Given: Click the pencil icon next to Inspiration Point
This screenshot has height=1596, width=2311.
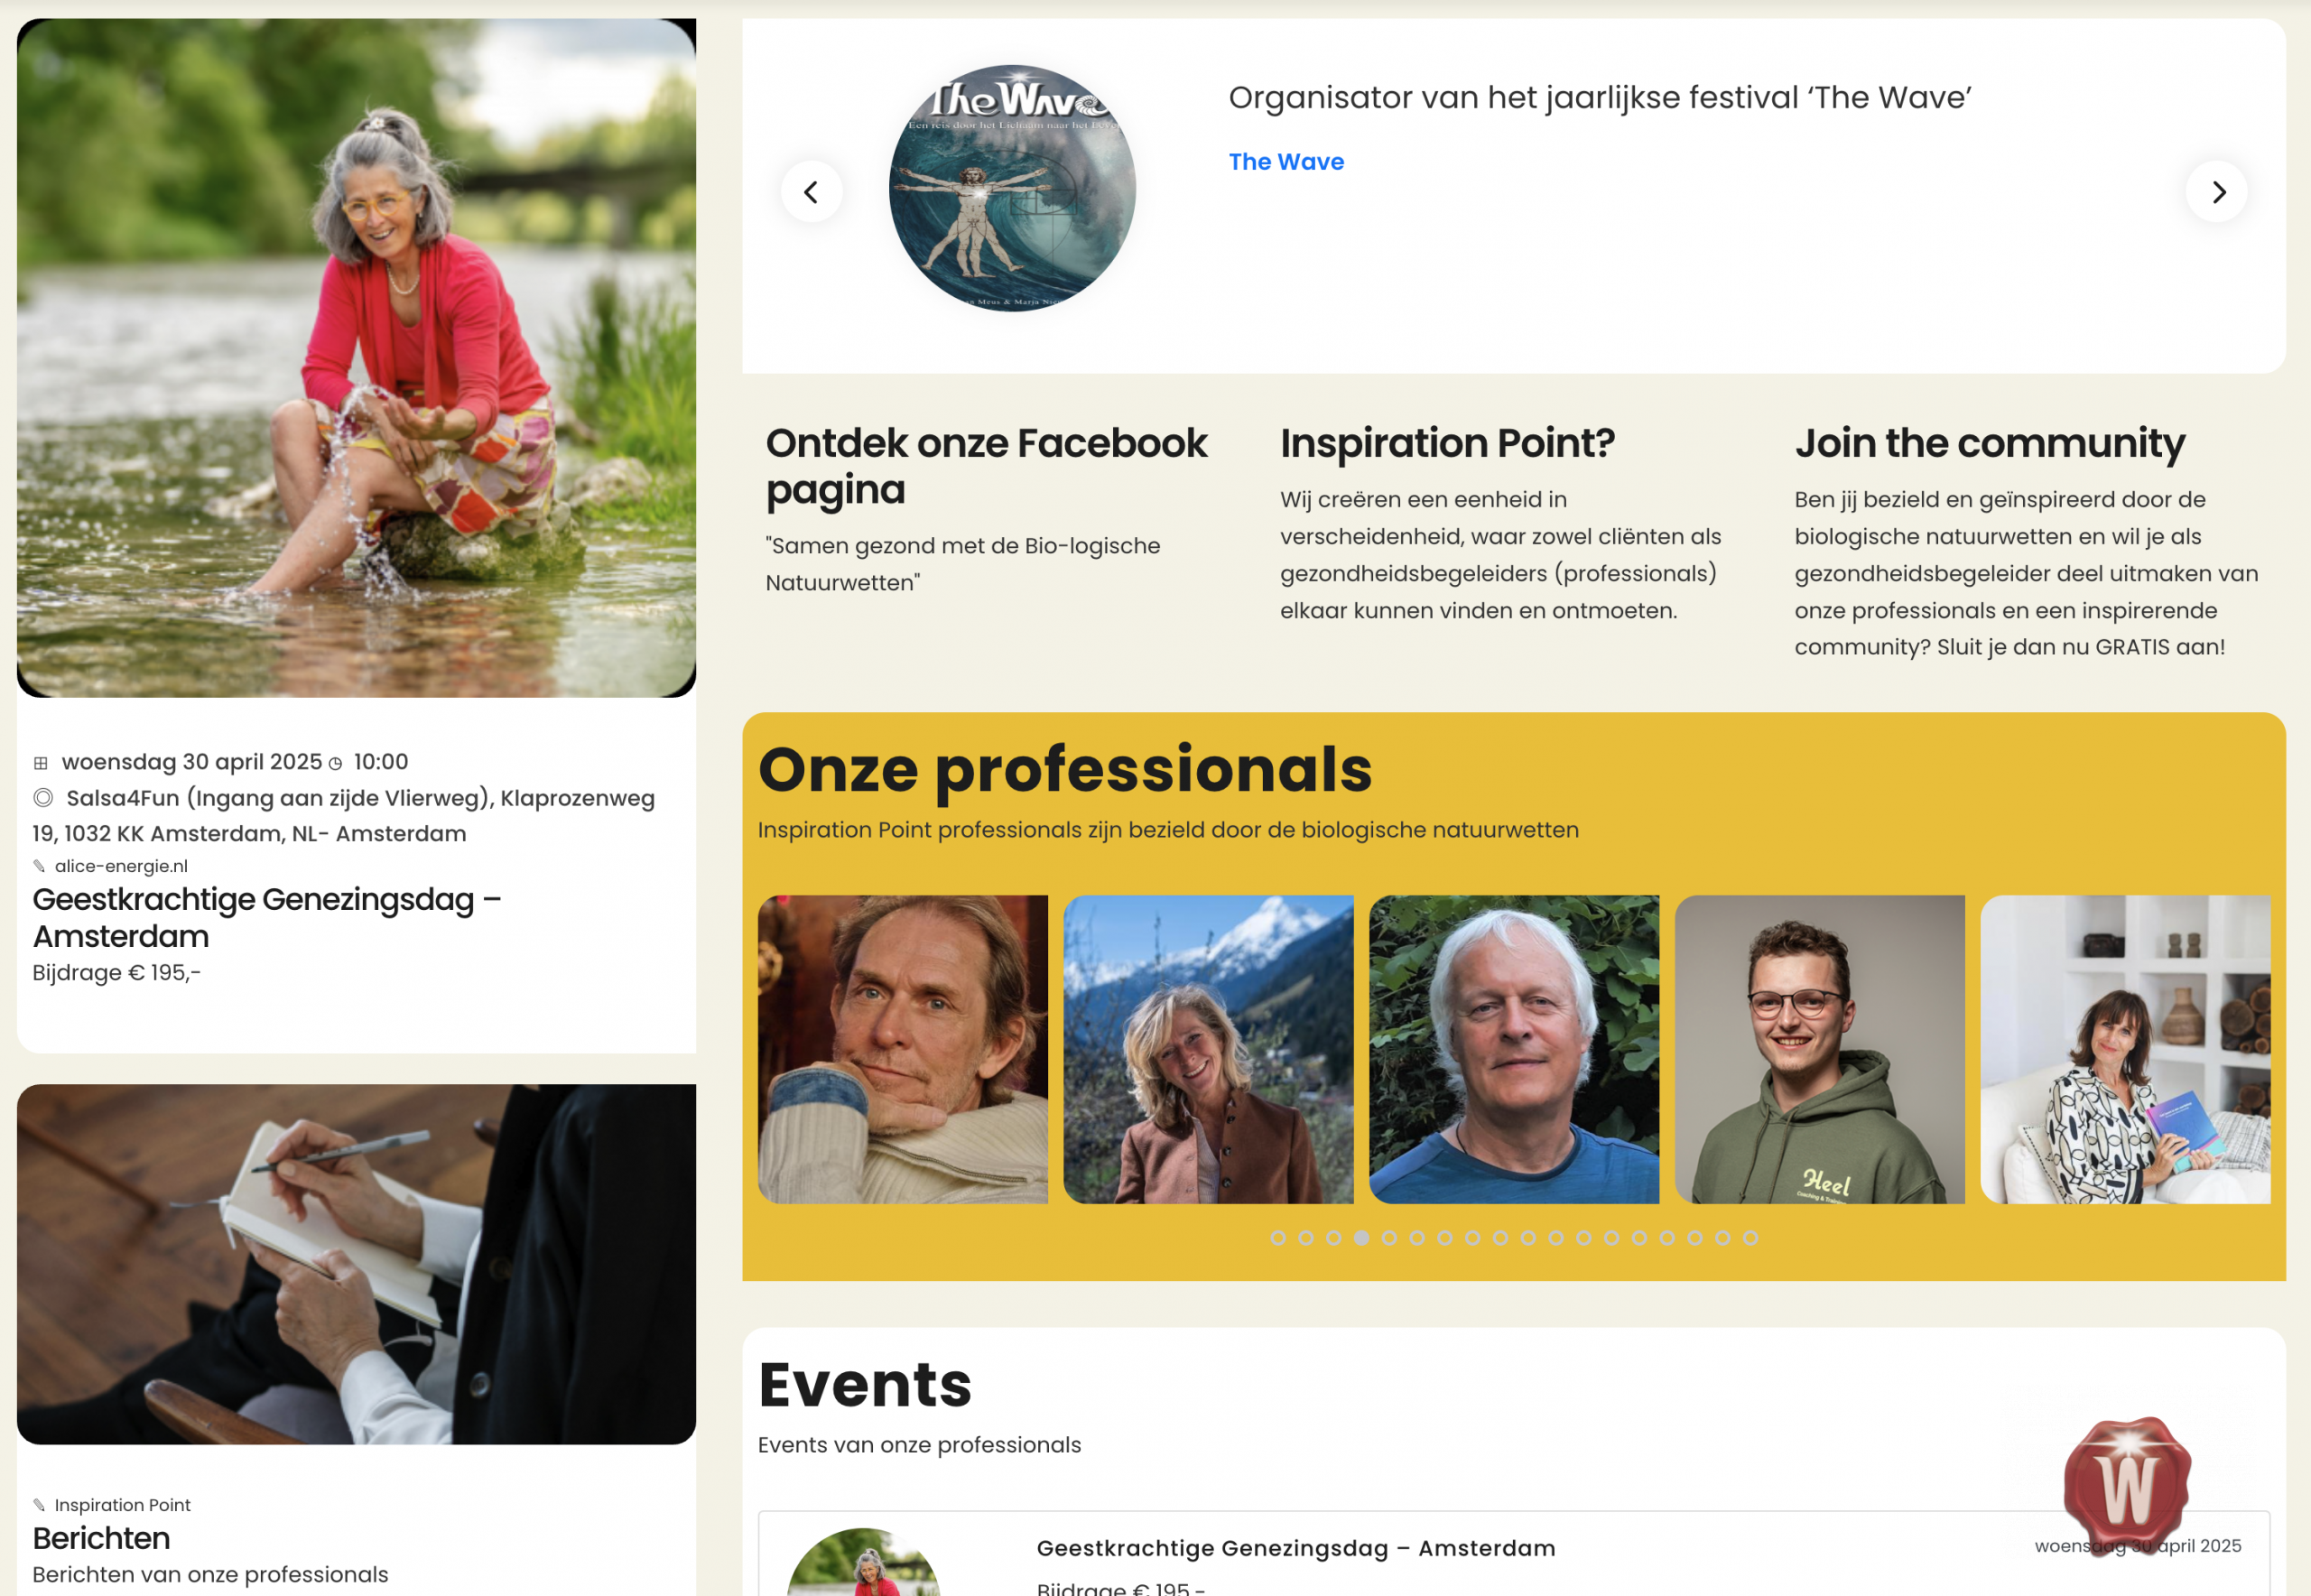Looking at the screenshot, I should (39, 1505).
